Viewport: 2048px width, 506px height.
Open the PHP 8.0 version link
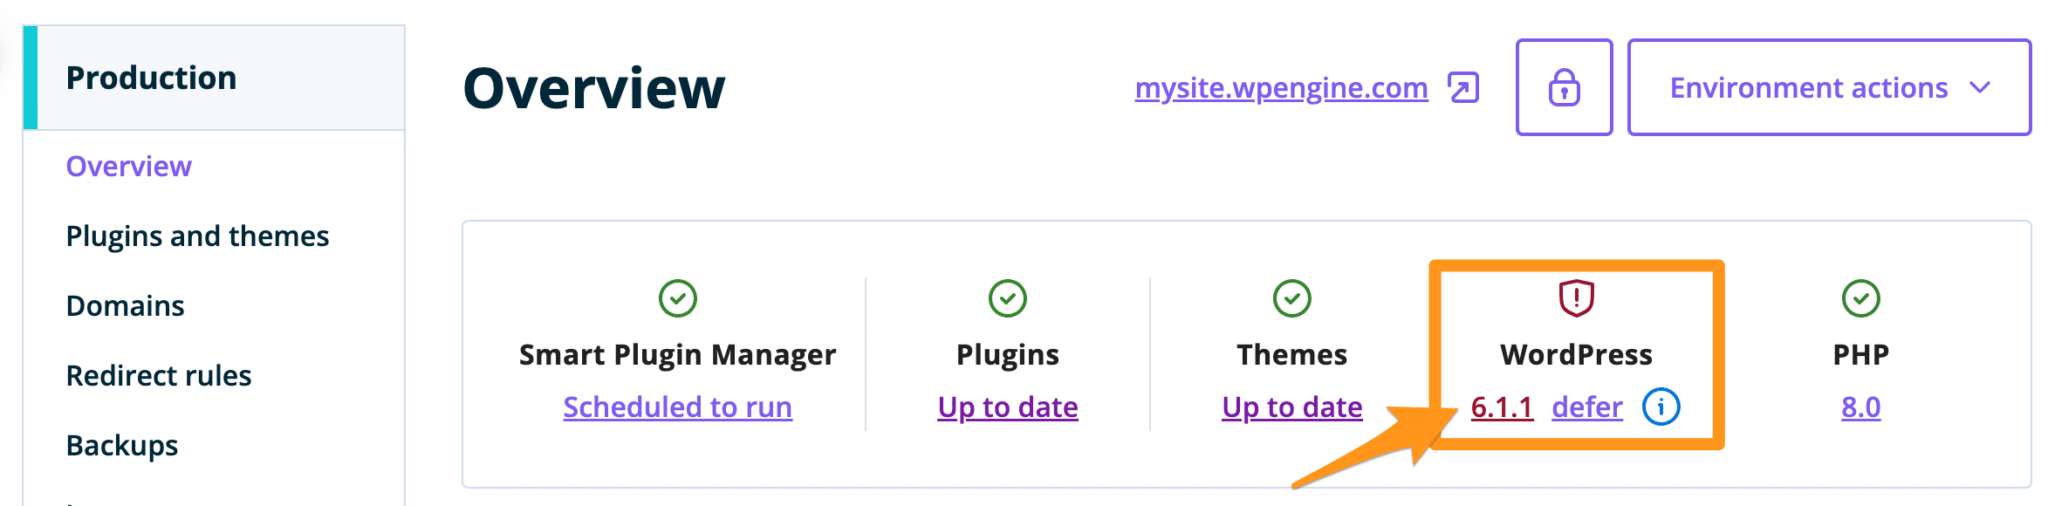click(1860, 407)
